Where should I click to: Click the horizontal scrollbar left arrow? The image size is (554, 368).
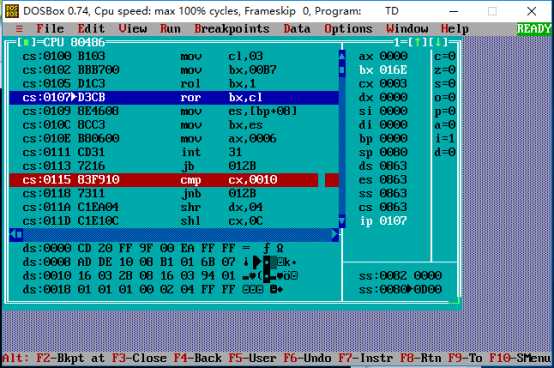click(13, 235)
